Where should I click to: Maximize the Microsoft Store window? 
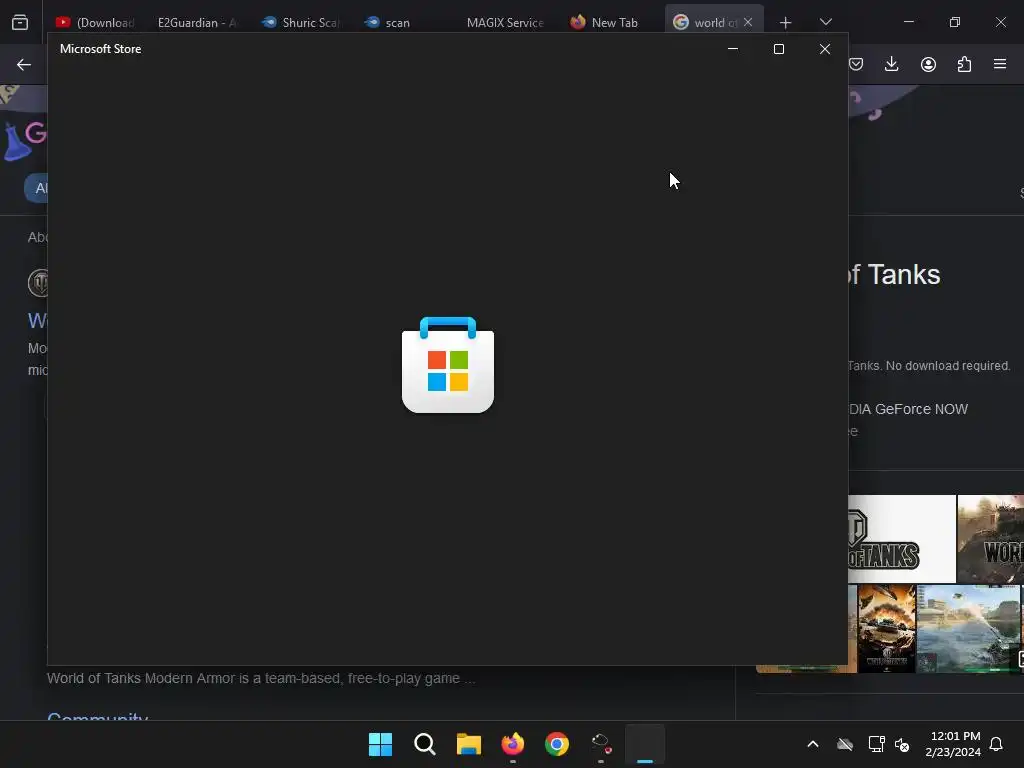(x=778, y=49)
